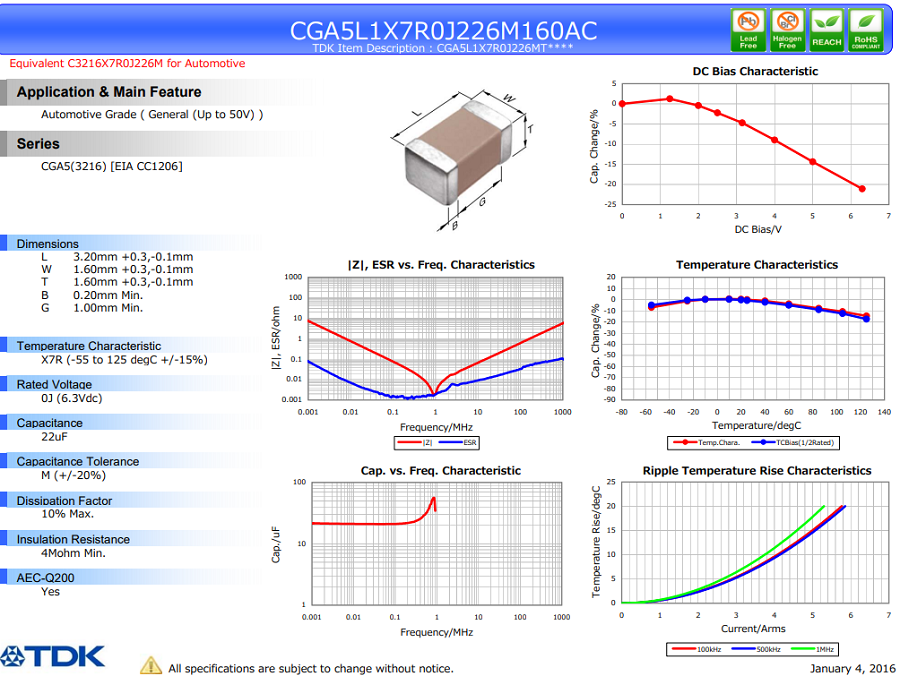The image size is (900, 676).
Task: Click the M (+/-20%) tolerance value
Action: [73, 475]
